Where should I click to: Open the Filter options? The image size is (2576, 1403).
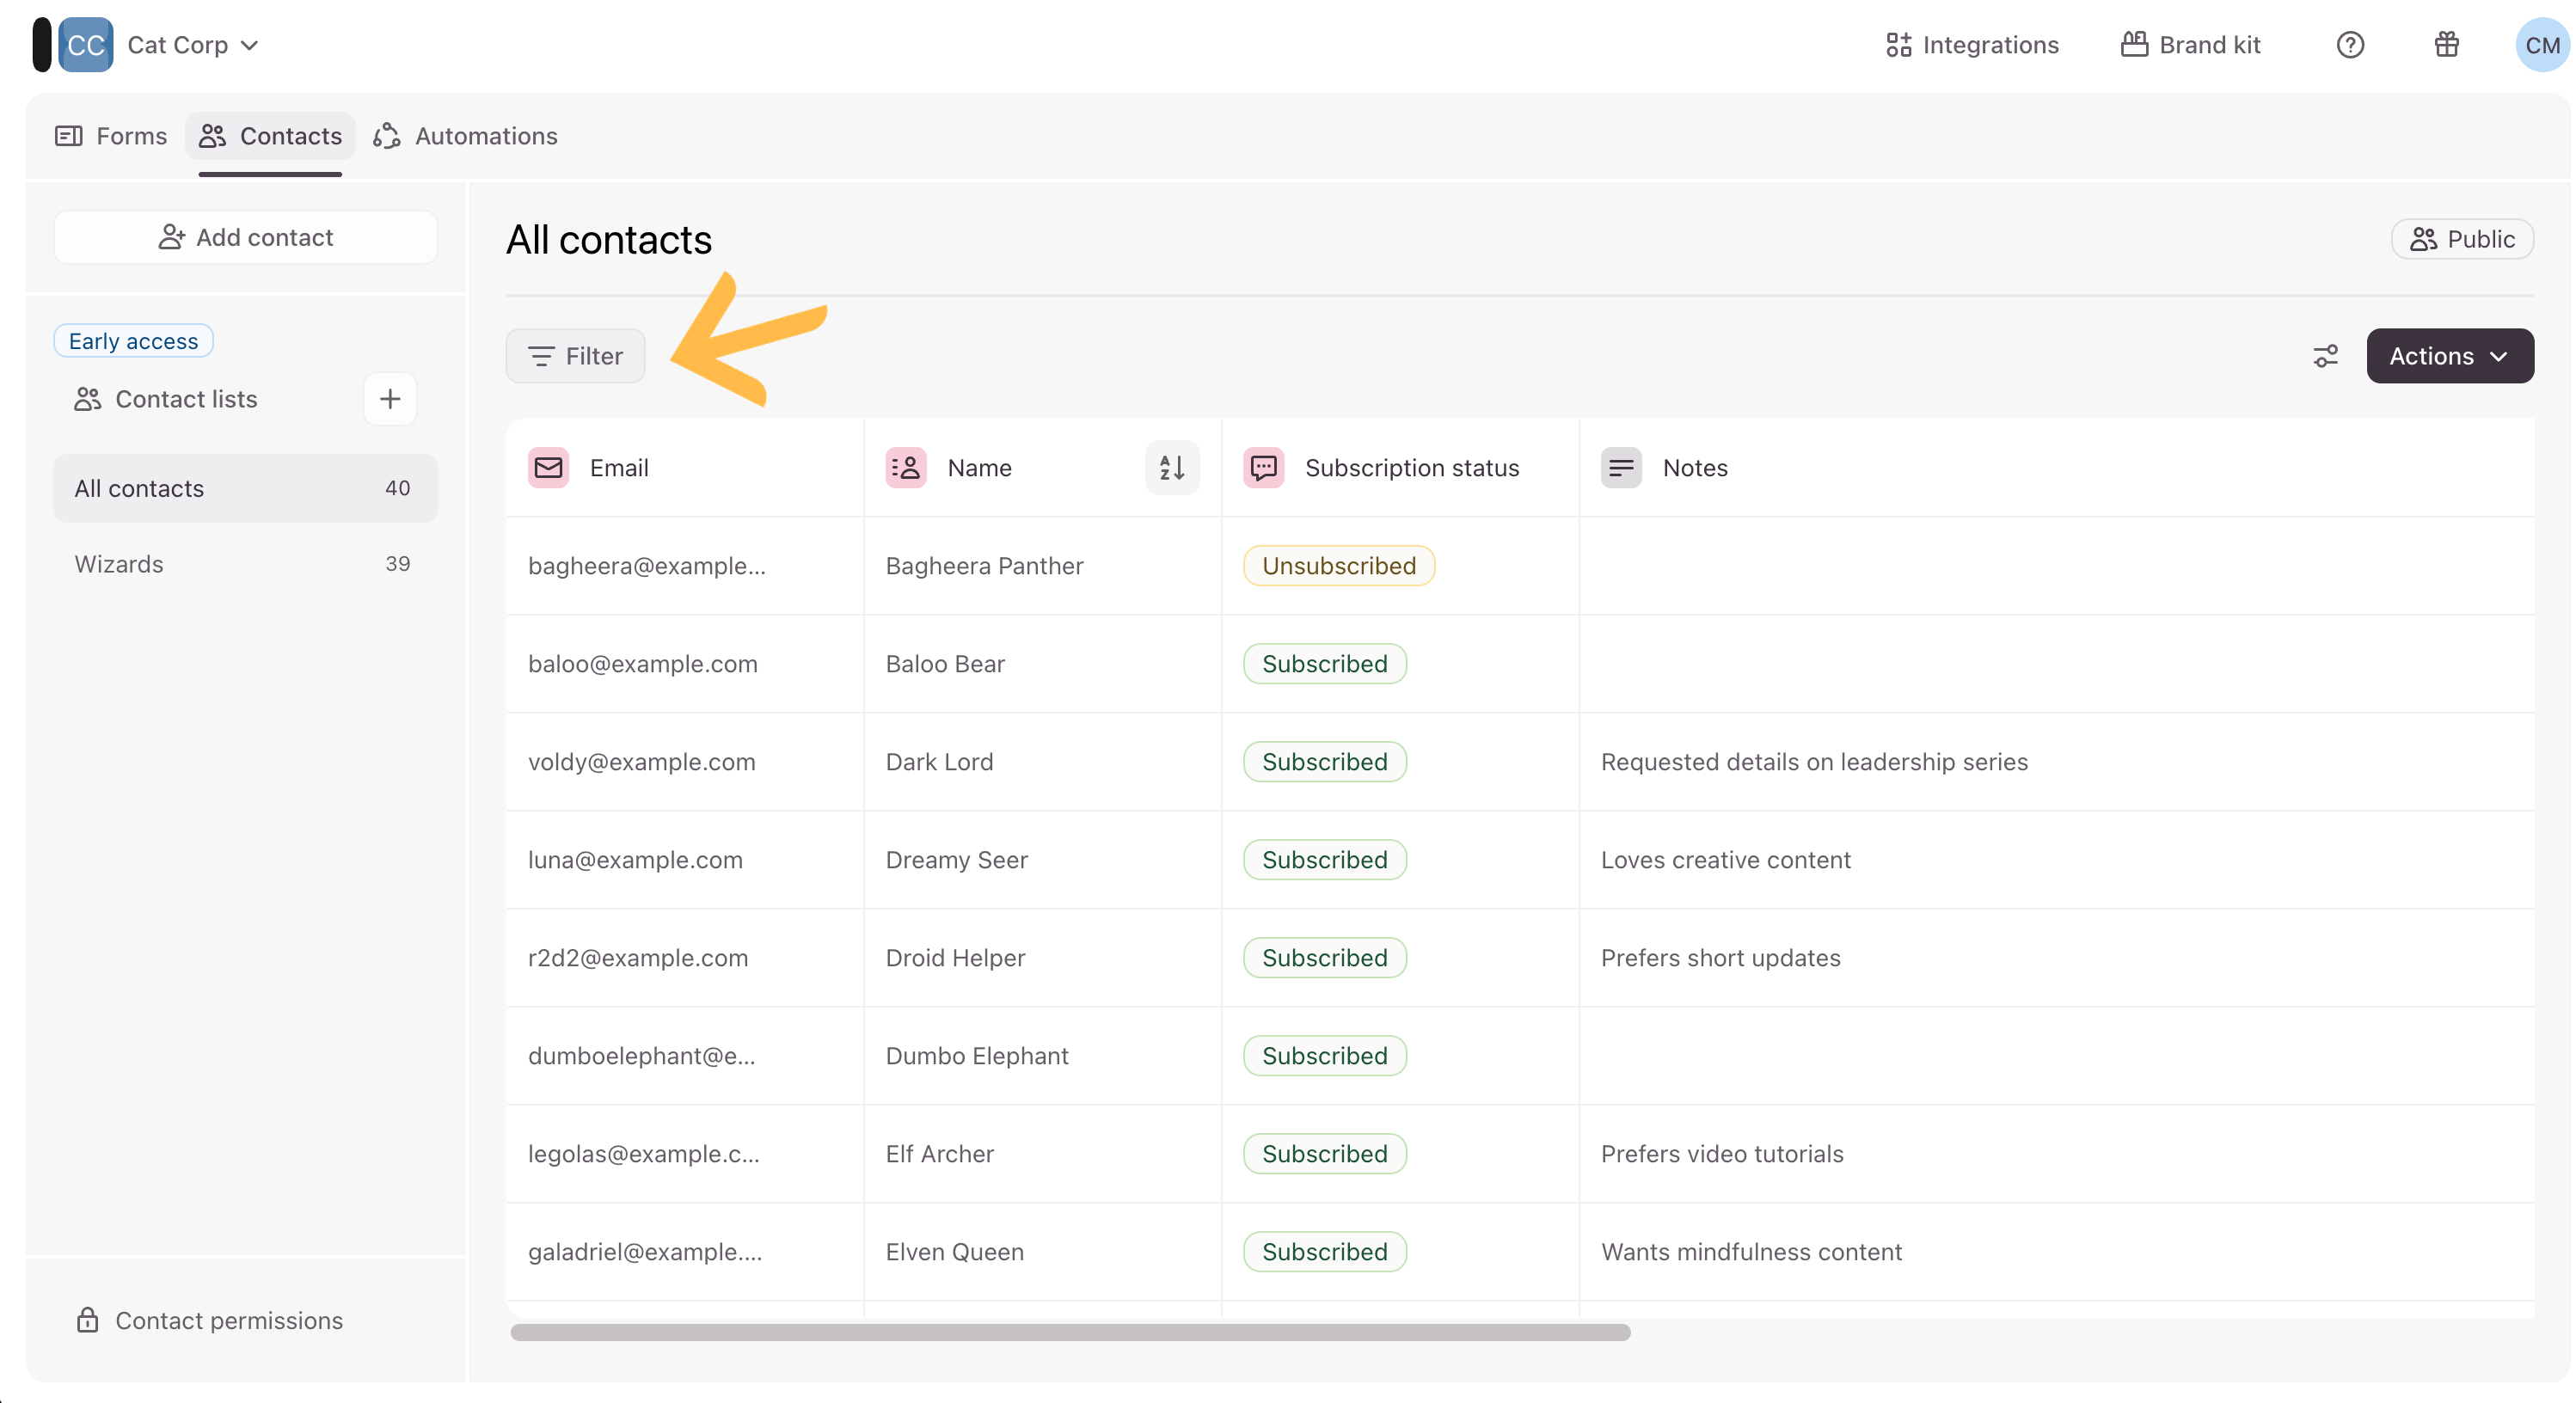coord(575,356)
